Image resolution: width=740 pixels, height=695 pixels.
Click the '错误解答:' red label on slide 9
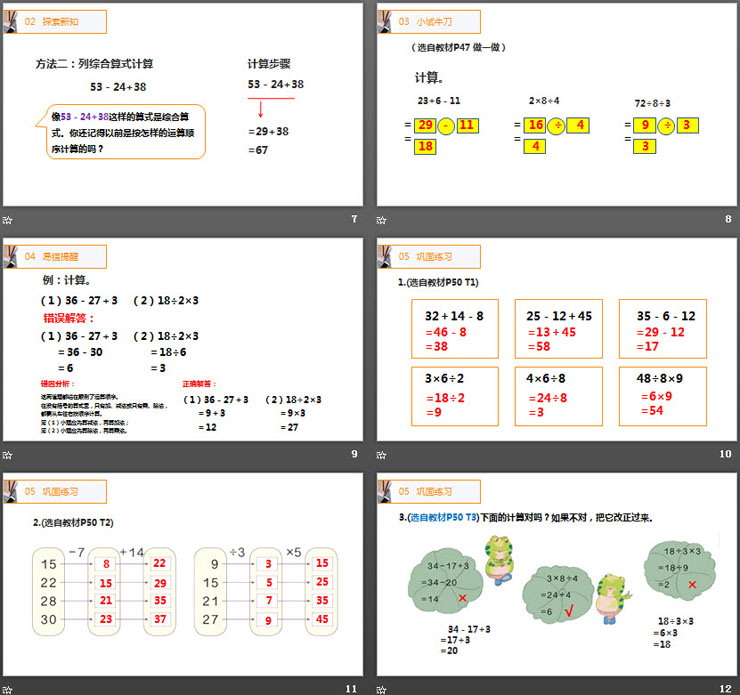(x=69, y=318)
